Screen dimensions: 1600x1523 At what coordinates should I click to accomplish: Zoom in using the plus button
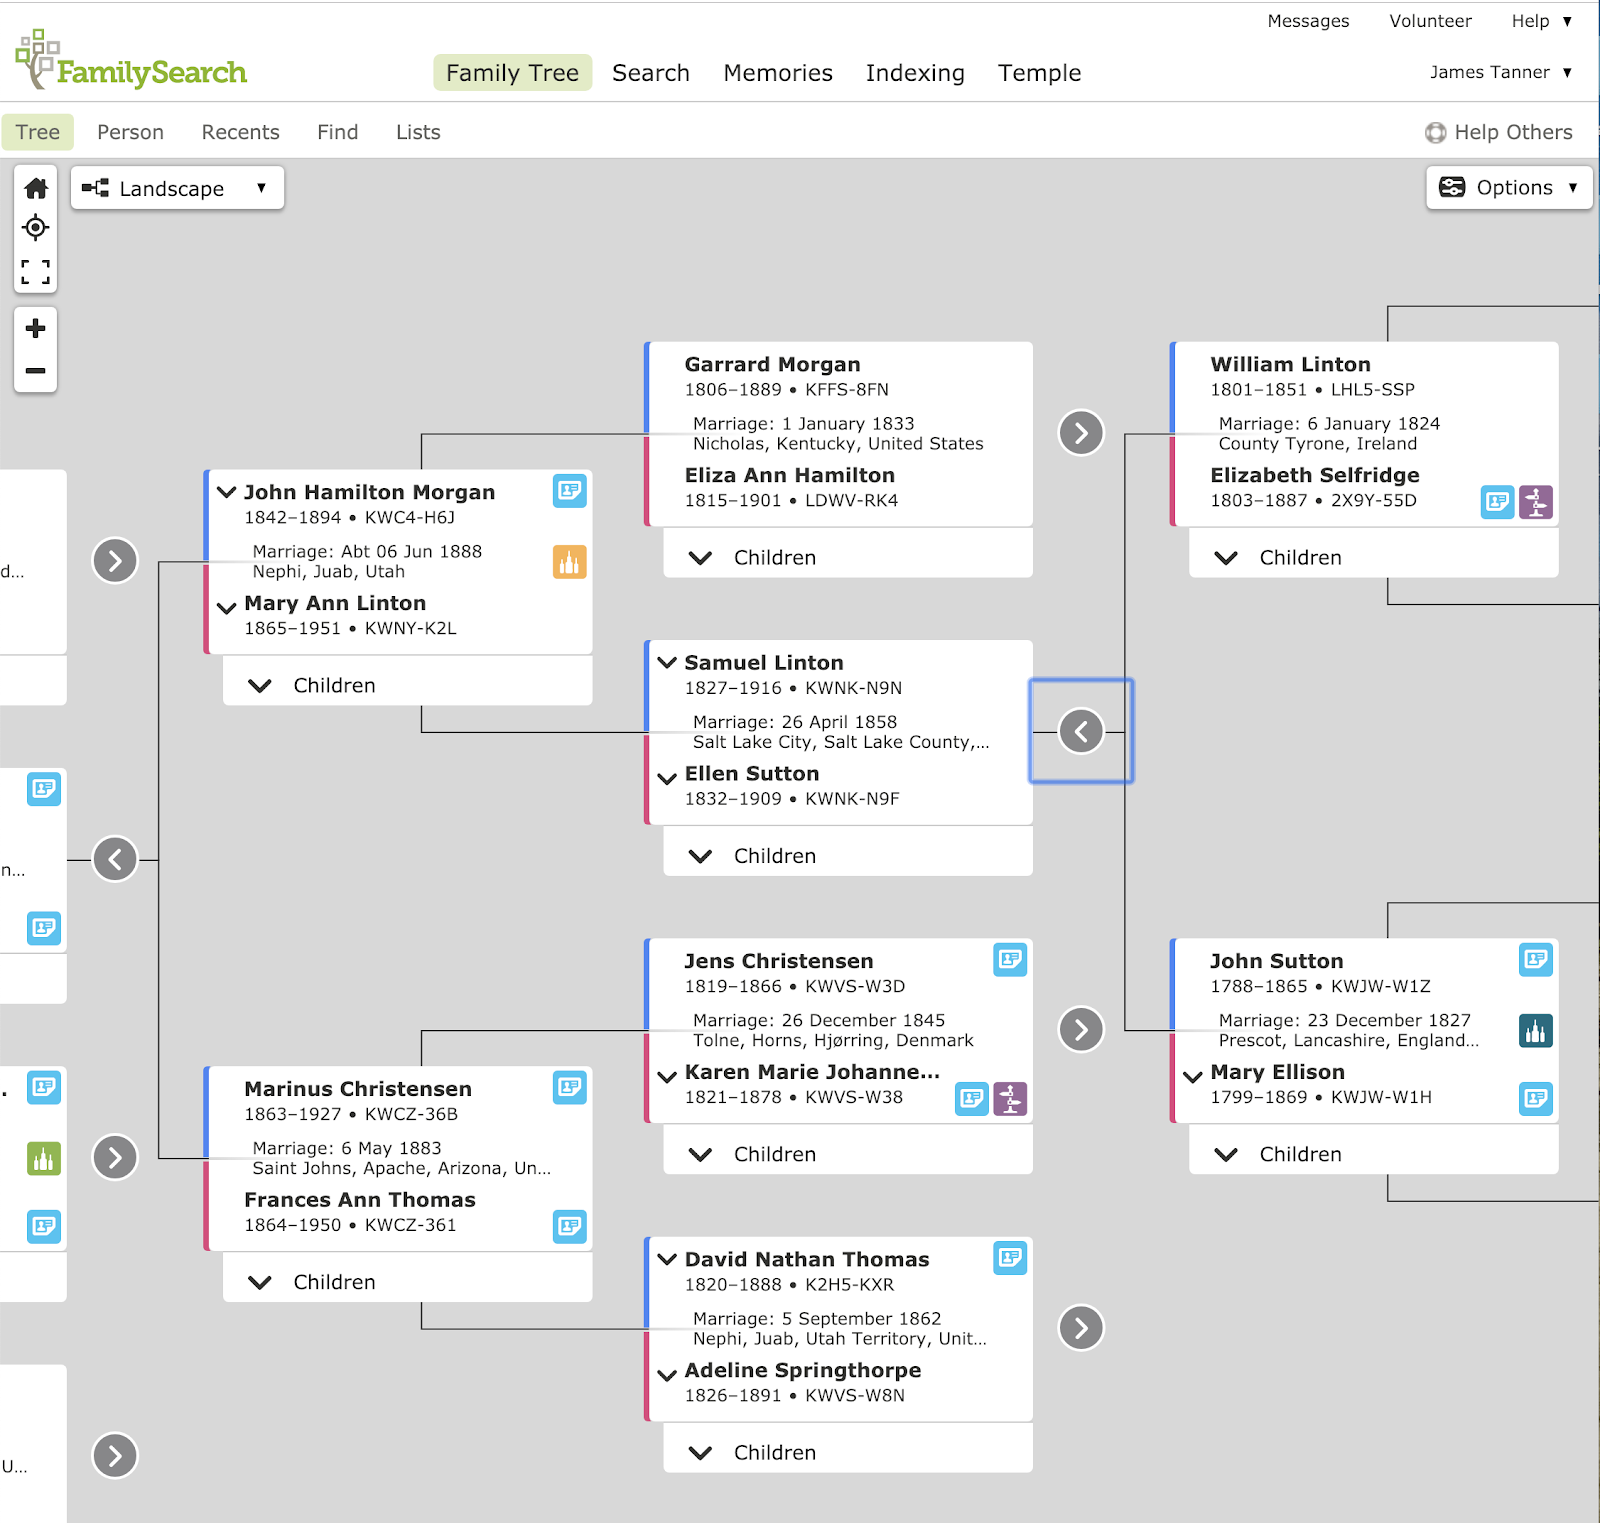click(36, 328)
